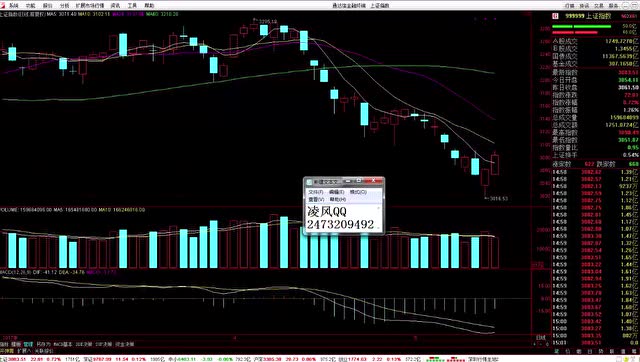Open the 帮助 menu in the top menu bar

149,5
